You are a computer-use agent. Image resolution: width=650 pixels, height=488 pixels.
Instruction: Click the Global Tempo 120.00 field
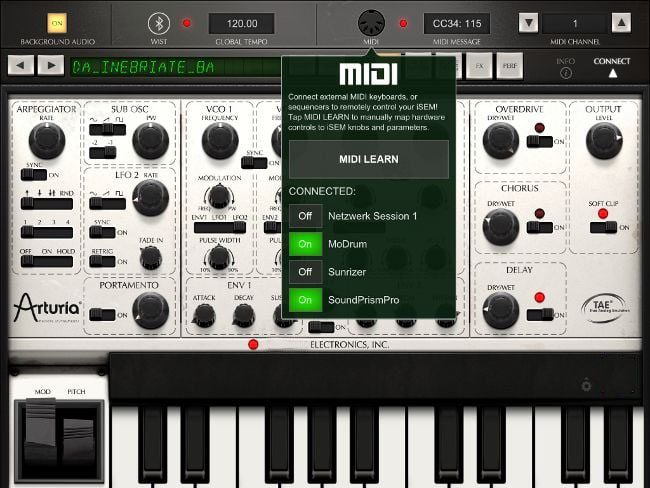click(242, 24)
